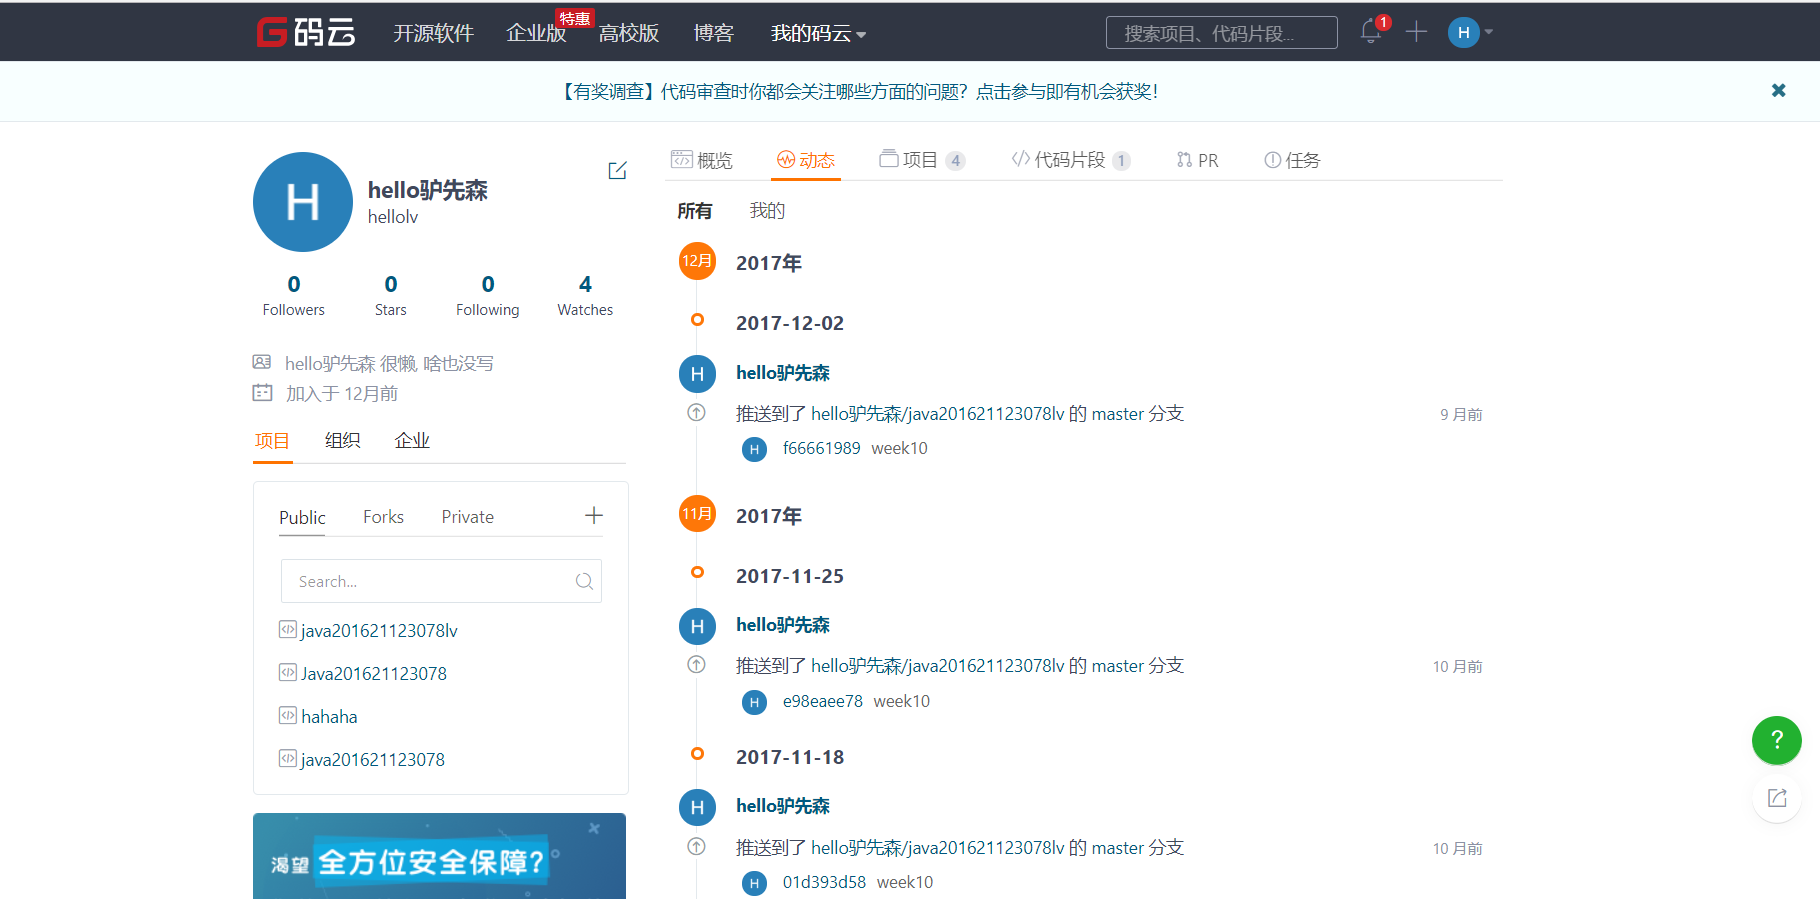Click push icon in 2017-11-25 entry
Image resolution: width=1820 pixels, height=899 pixels.
pyautogui.click(x=697, y=664)
